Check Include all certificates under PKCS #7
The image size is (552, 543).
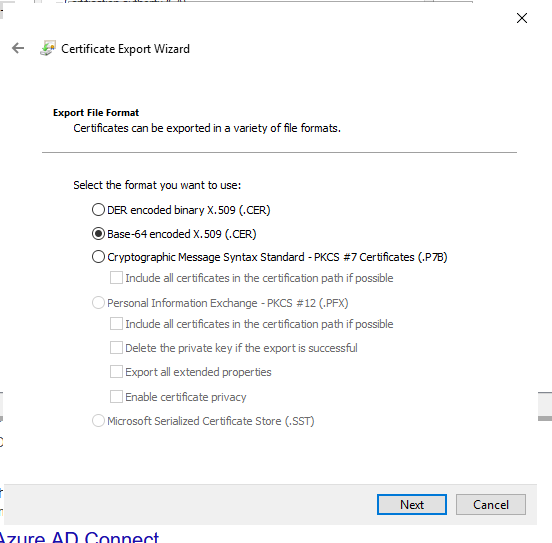116,277
